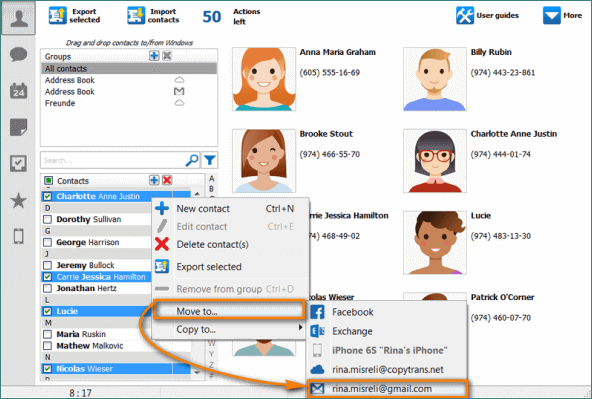Open the device phone icon in sidebar
Viewport: 592px width, 399px height.
18,236
